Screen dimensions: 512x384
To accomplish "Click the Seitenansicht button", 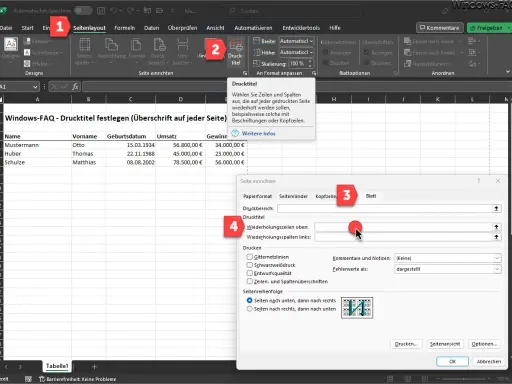I will click(x=445, y=344).
